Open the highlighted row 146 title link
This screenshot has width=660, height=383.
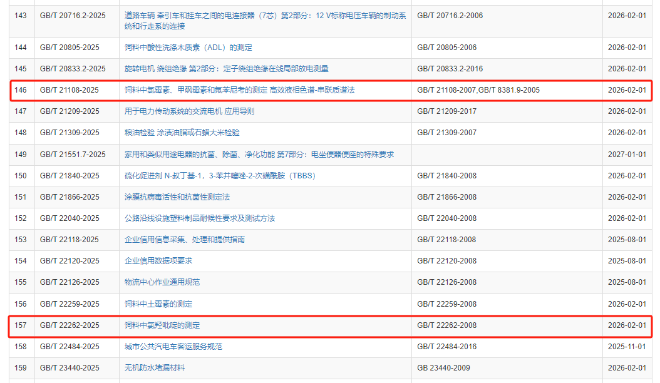tap(240, 90)
